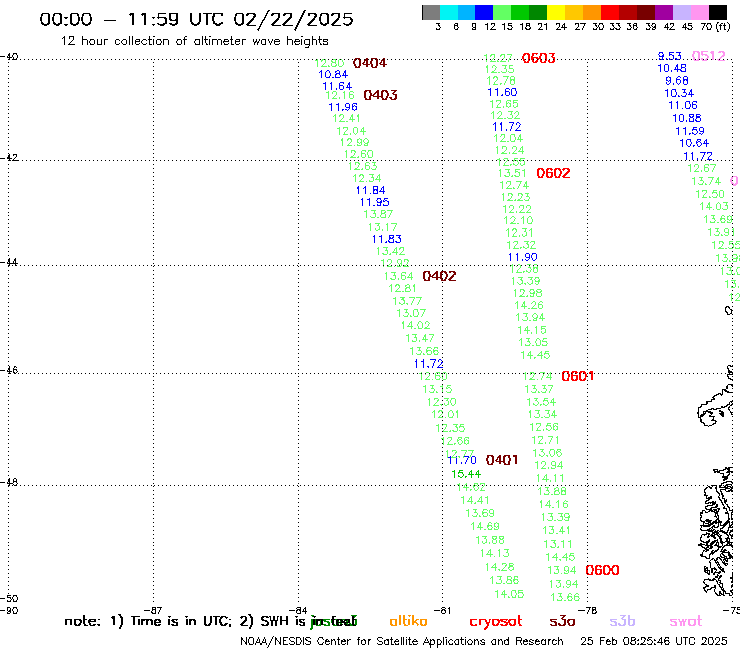Select the 11.06 wave height value
The height and width of the screenshot is (650, 740).
tap(683, 105)
